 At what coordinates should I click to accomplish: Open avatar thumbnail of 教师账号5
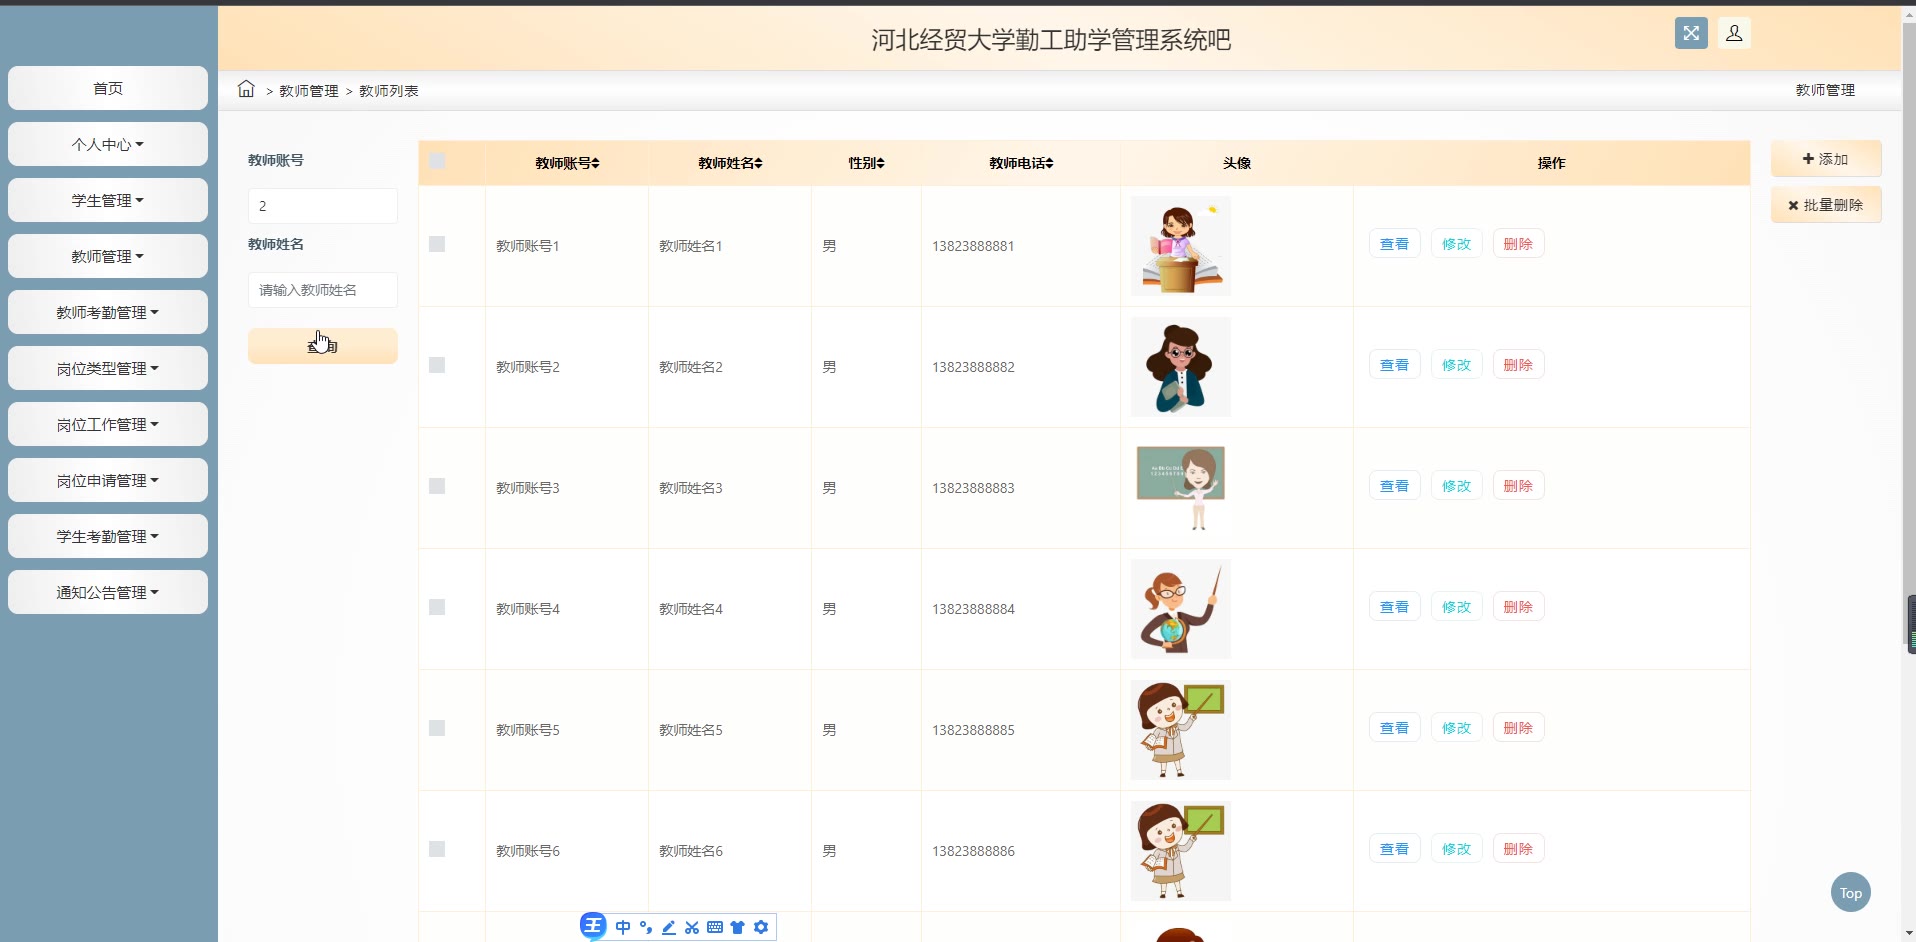(x=1181, y=730)
